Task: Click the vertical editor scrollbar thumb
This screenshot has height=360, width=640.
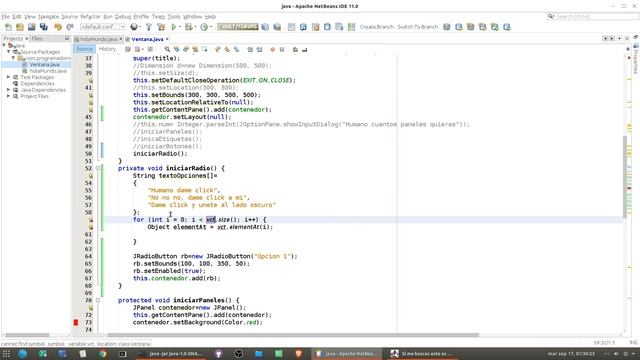Action: [624, 176]
